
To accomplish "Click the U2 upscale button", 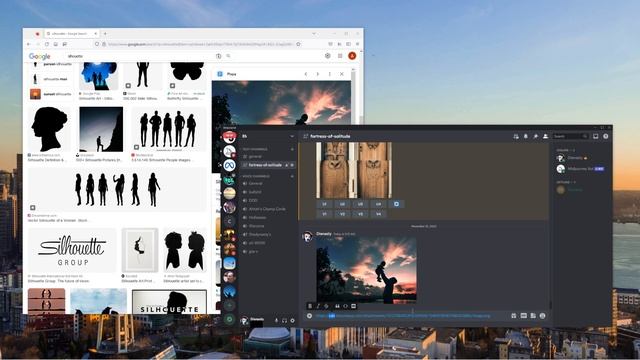I will pos(342,204).
